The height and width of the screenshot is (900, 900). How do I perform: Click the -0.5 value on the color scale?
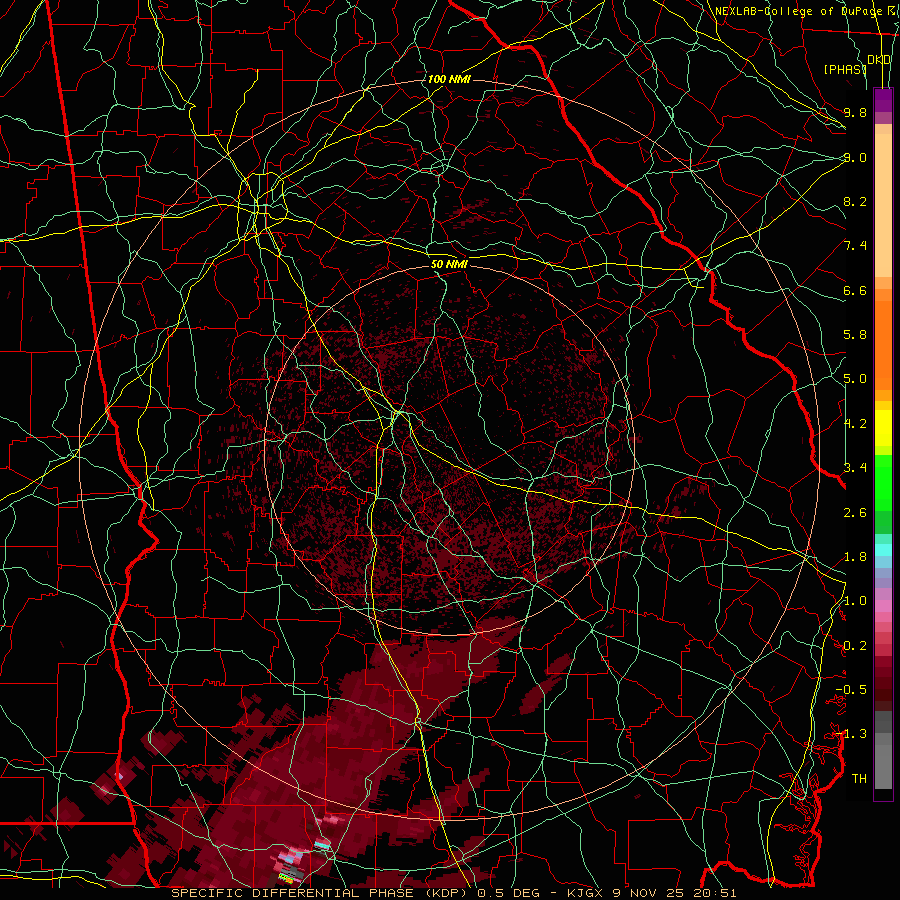(851, 690)
